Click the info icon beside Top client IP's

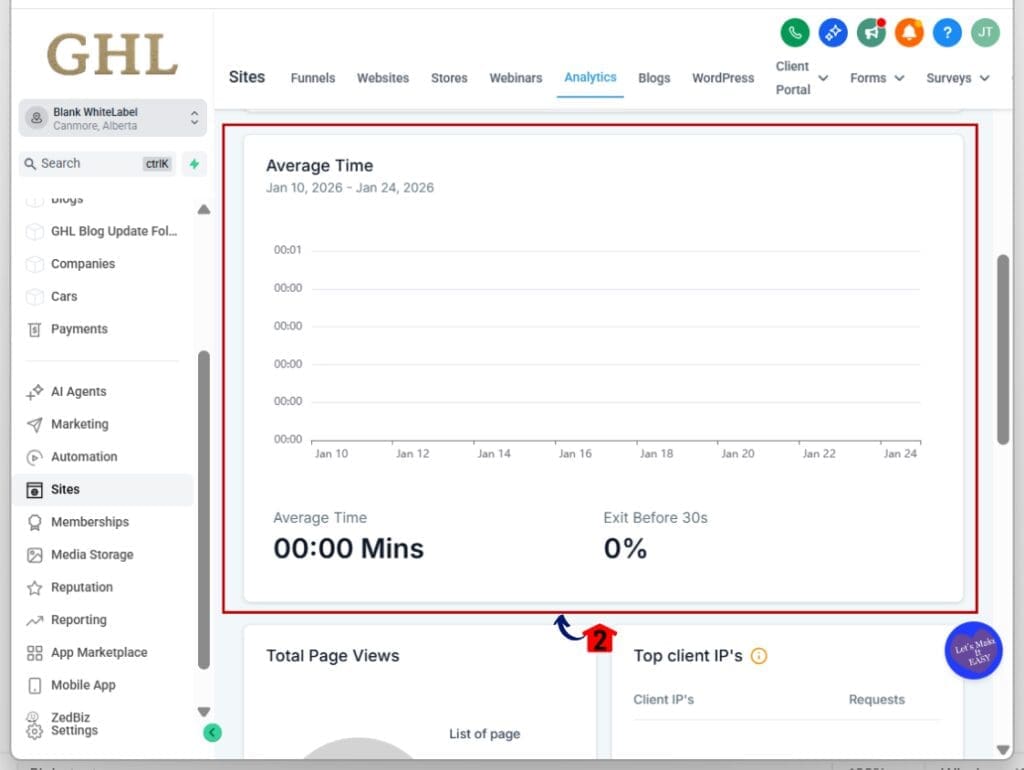click(759, 656)
